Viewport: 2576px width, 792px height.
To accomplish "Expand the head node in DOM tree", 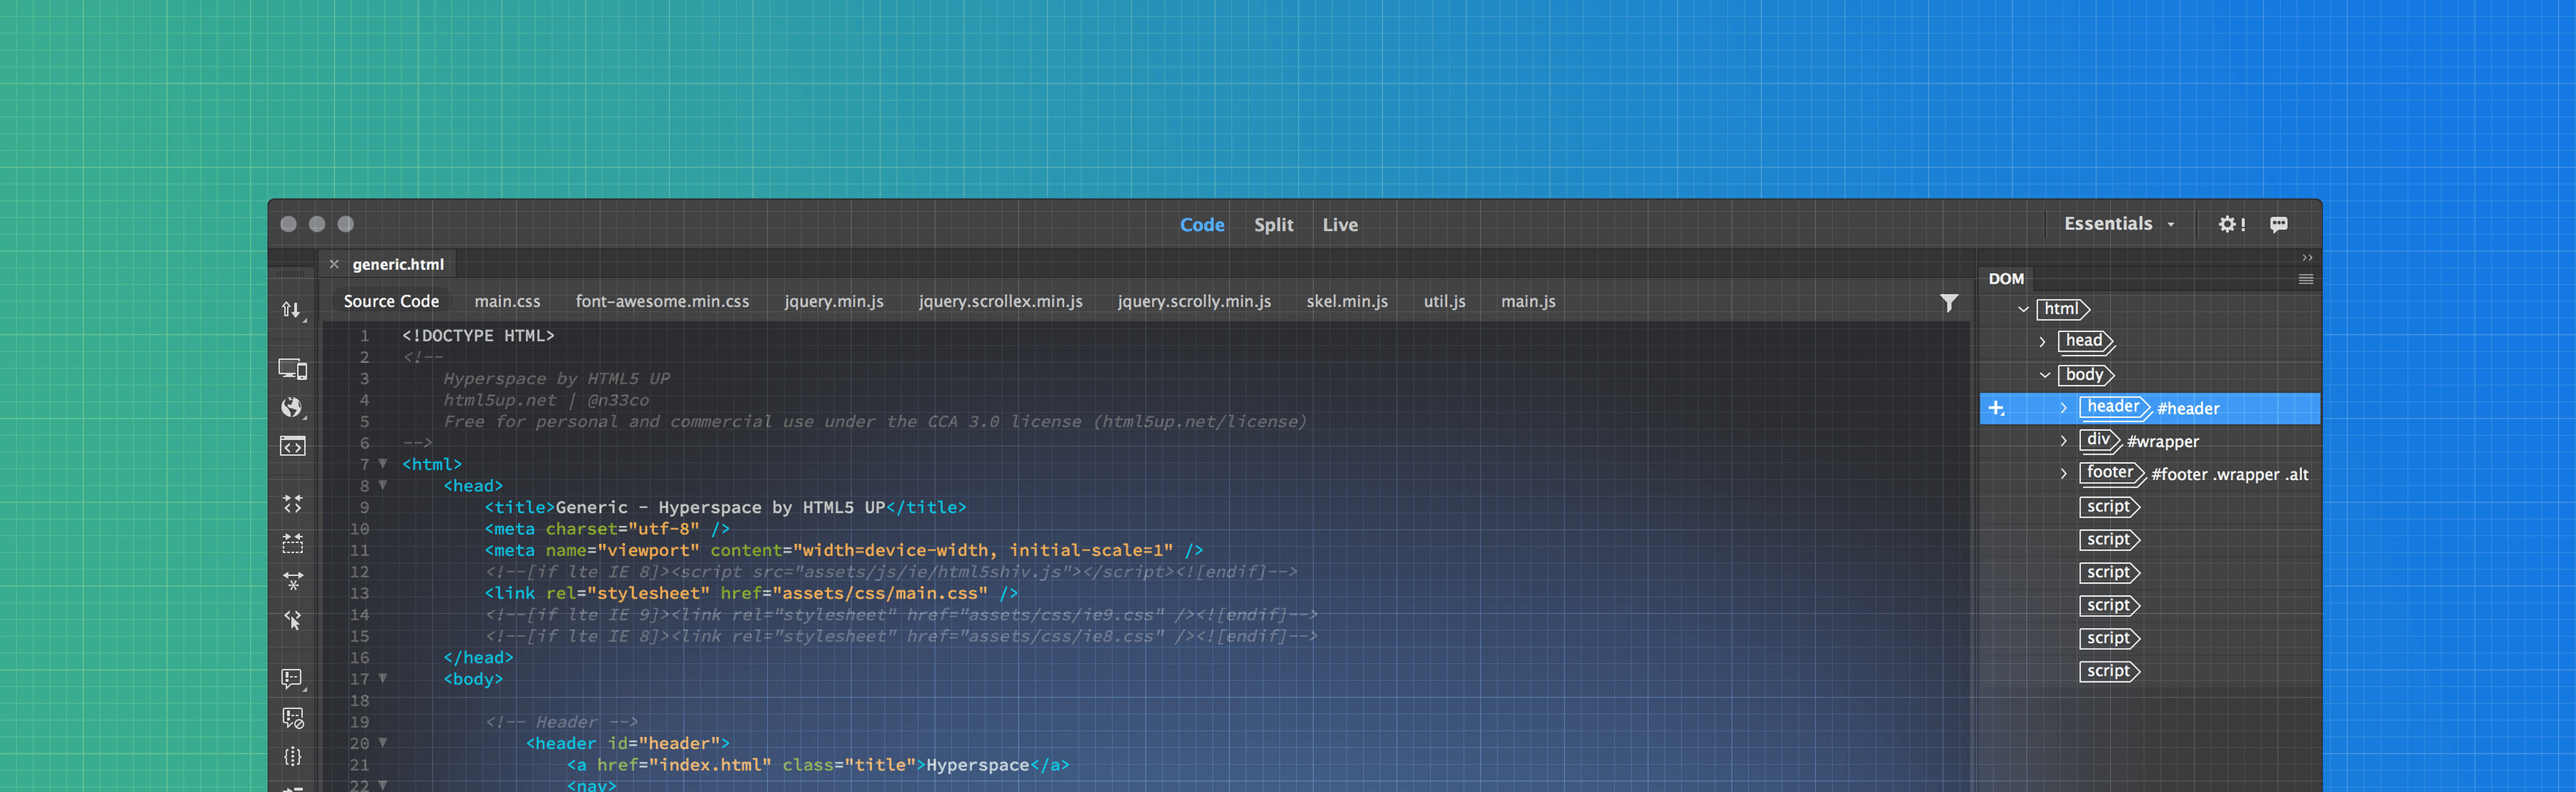I will click(x=2042, y=342).
